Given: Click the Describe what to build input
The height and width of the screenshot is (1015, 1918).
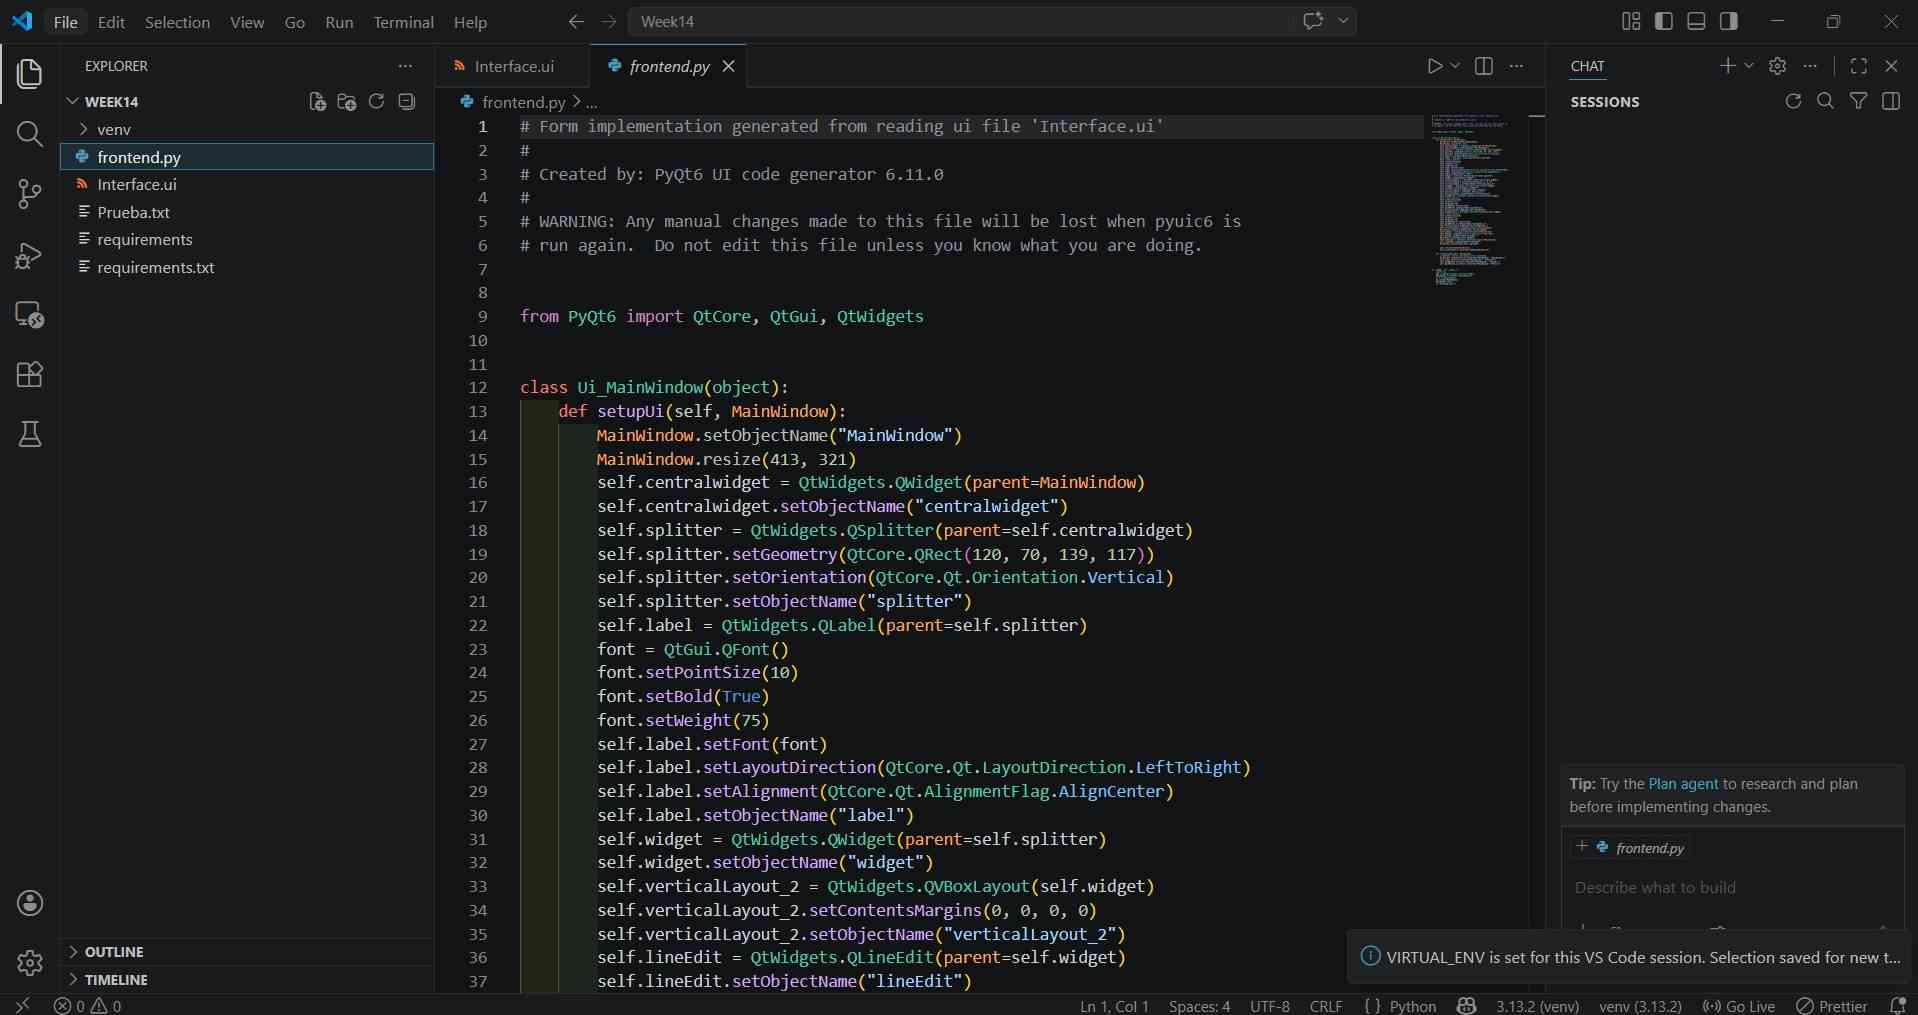Looking at the screenshot, I should [1732, 888].
